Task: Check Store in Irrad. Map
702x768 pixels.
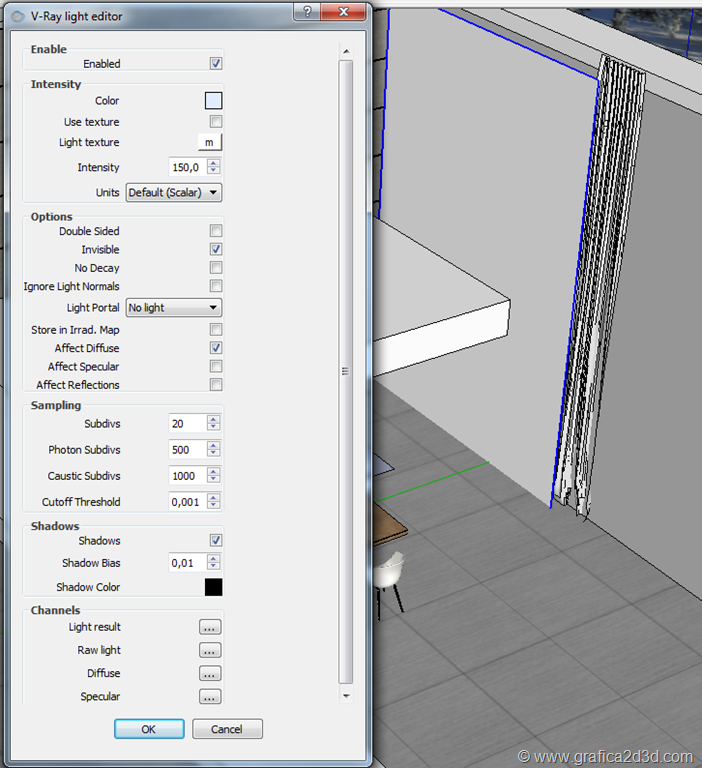Action: (x=216, y=329)
